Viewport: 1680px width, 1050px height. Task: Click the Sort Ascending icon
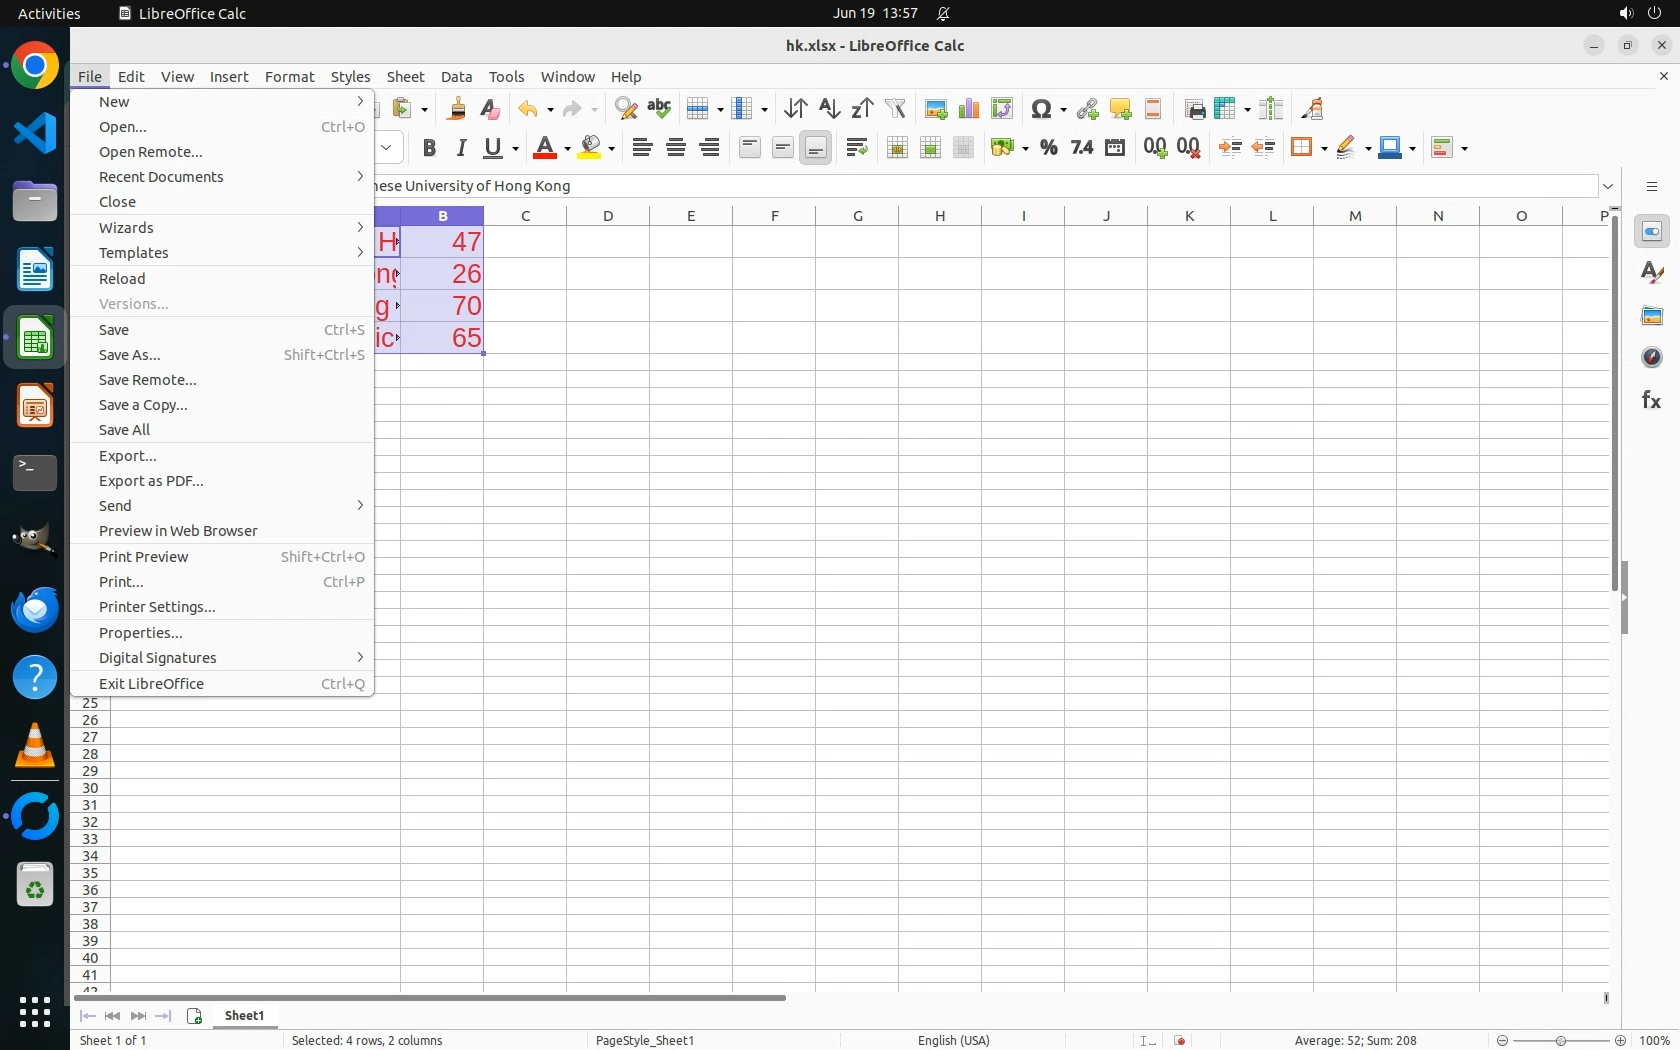(829, 109)
